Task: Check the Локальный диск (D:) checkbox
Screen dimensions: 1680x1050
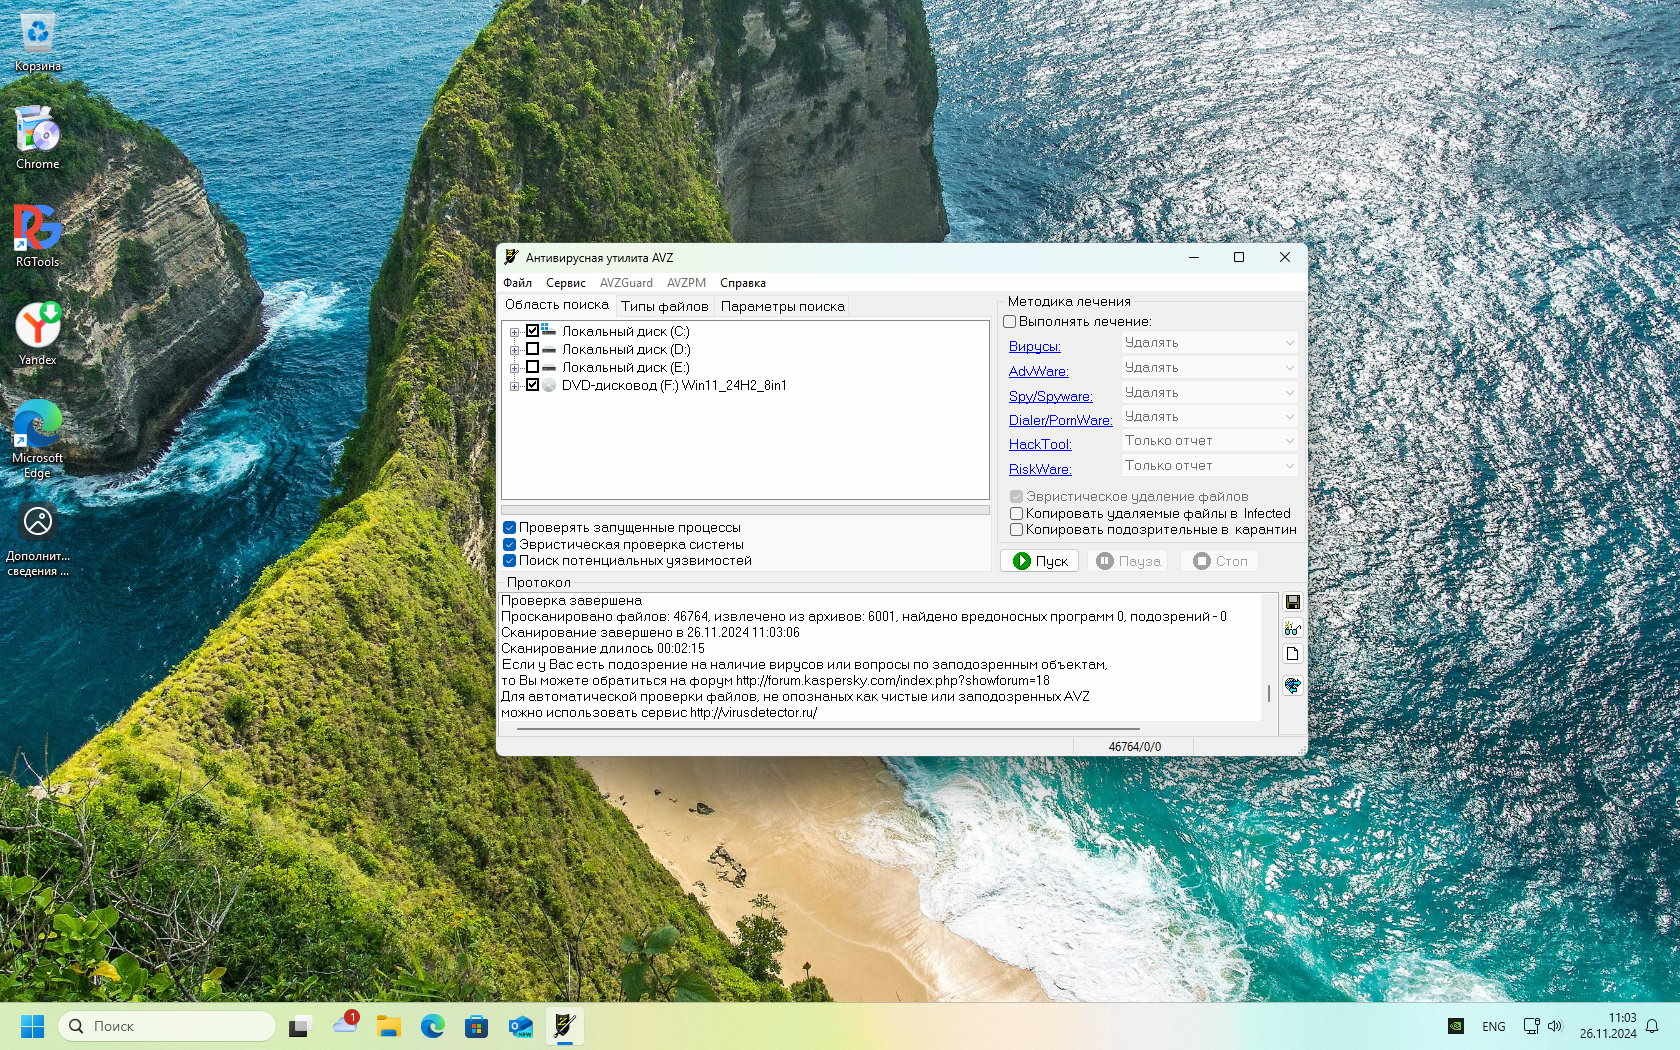Action: (x=533, y=349)
